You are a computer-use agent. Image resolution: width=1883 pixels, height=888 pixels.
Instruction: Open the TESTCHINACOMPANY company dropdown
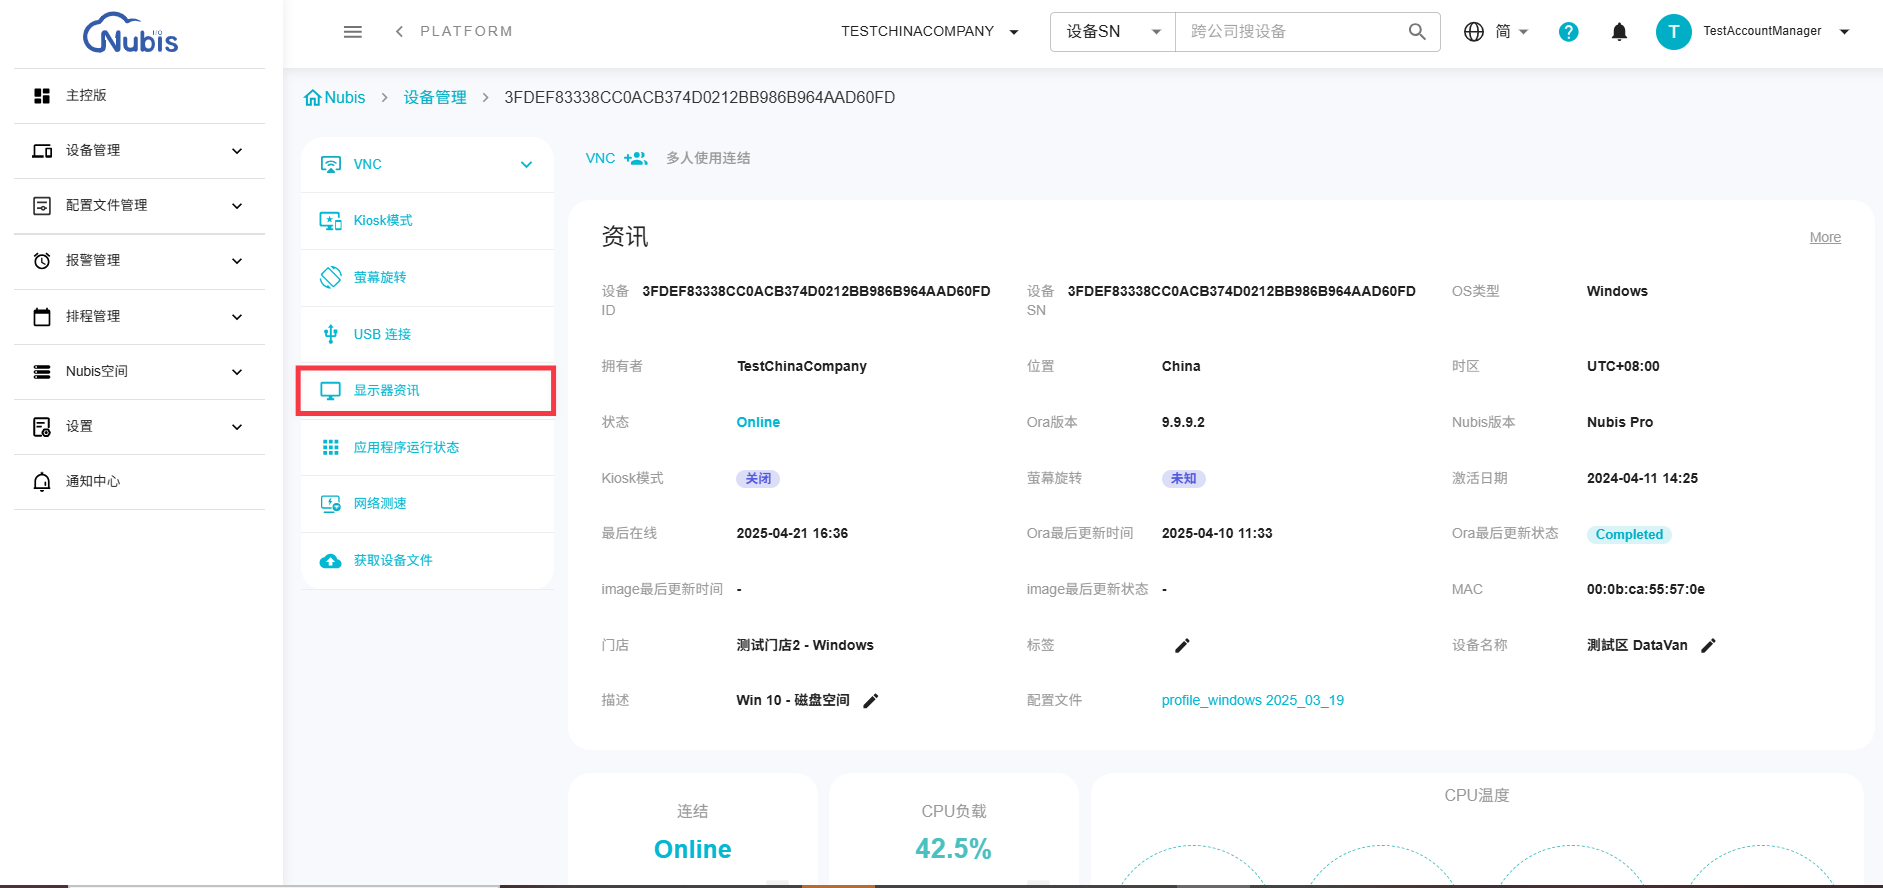tap(930, 32)
